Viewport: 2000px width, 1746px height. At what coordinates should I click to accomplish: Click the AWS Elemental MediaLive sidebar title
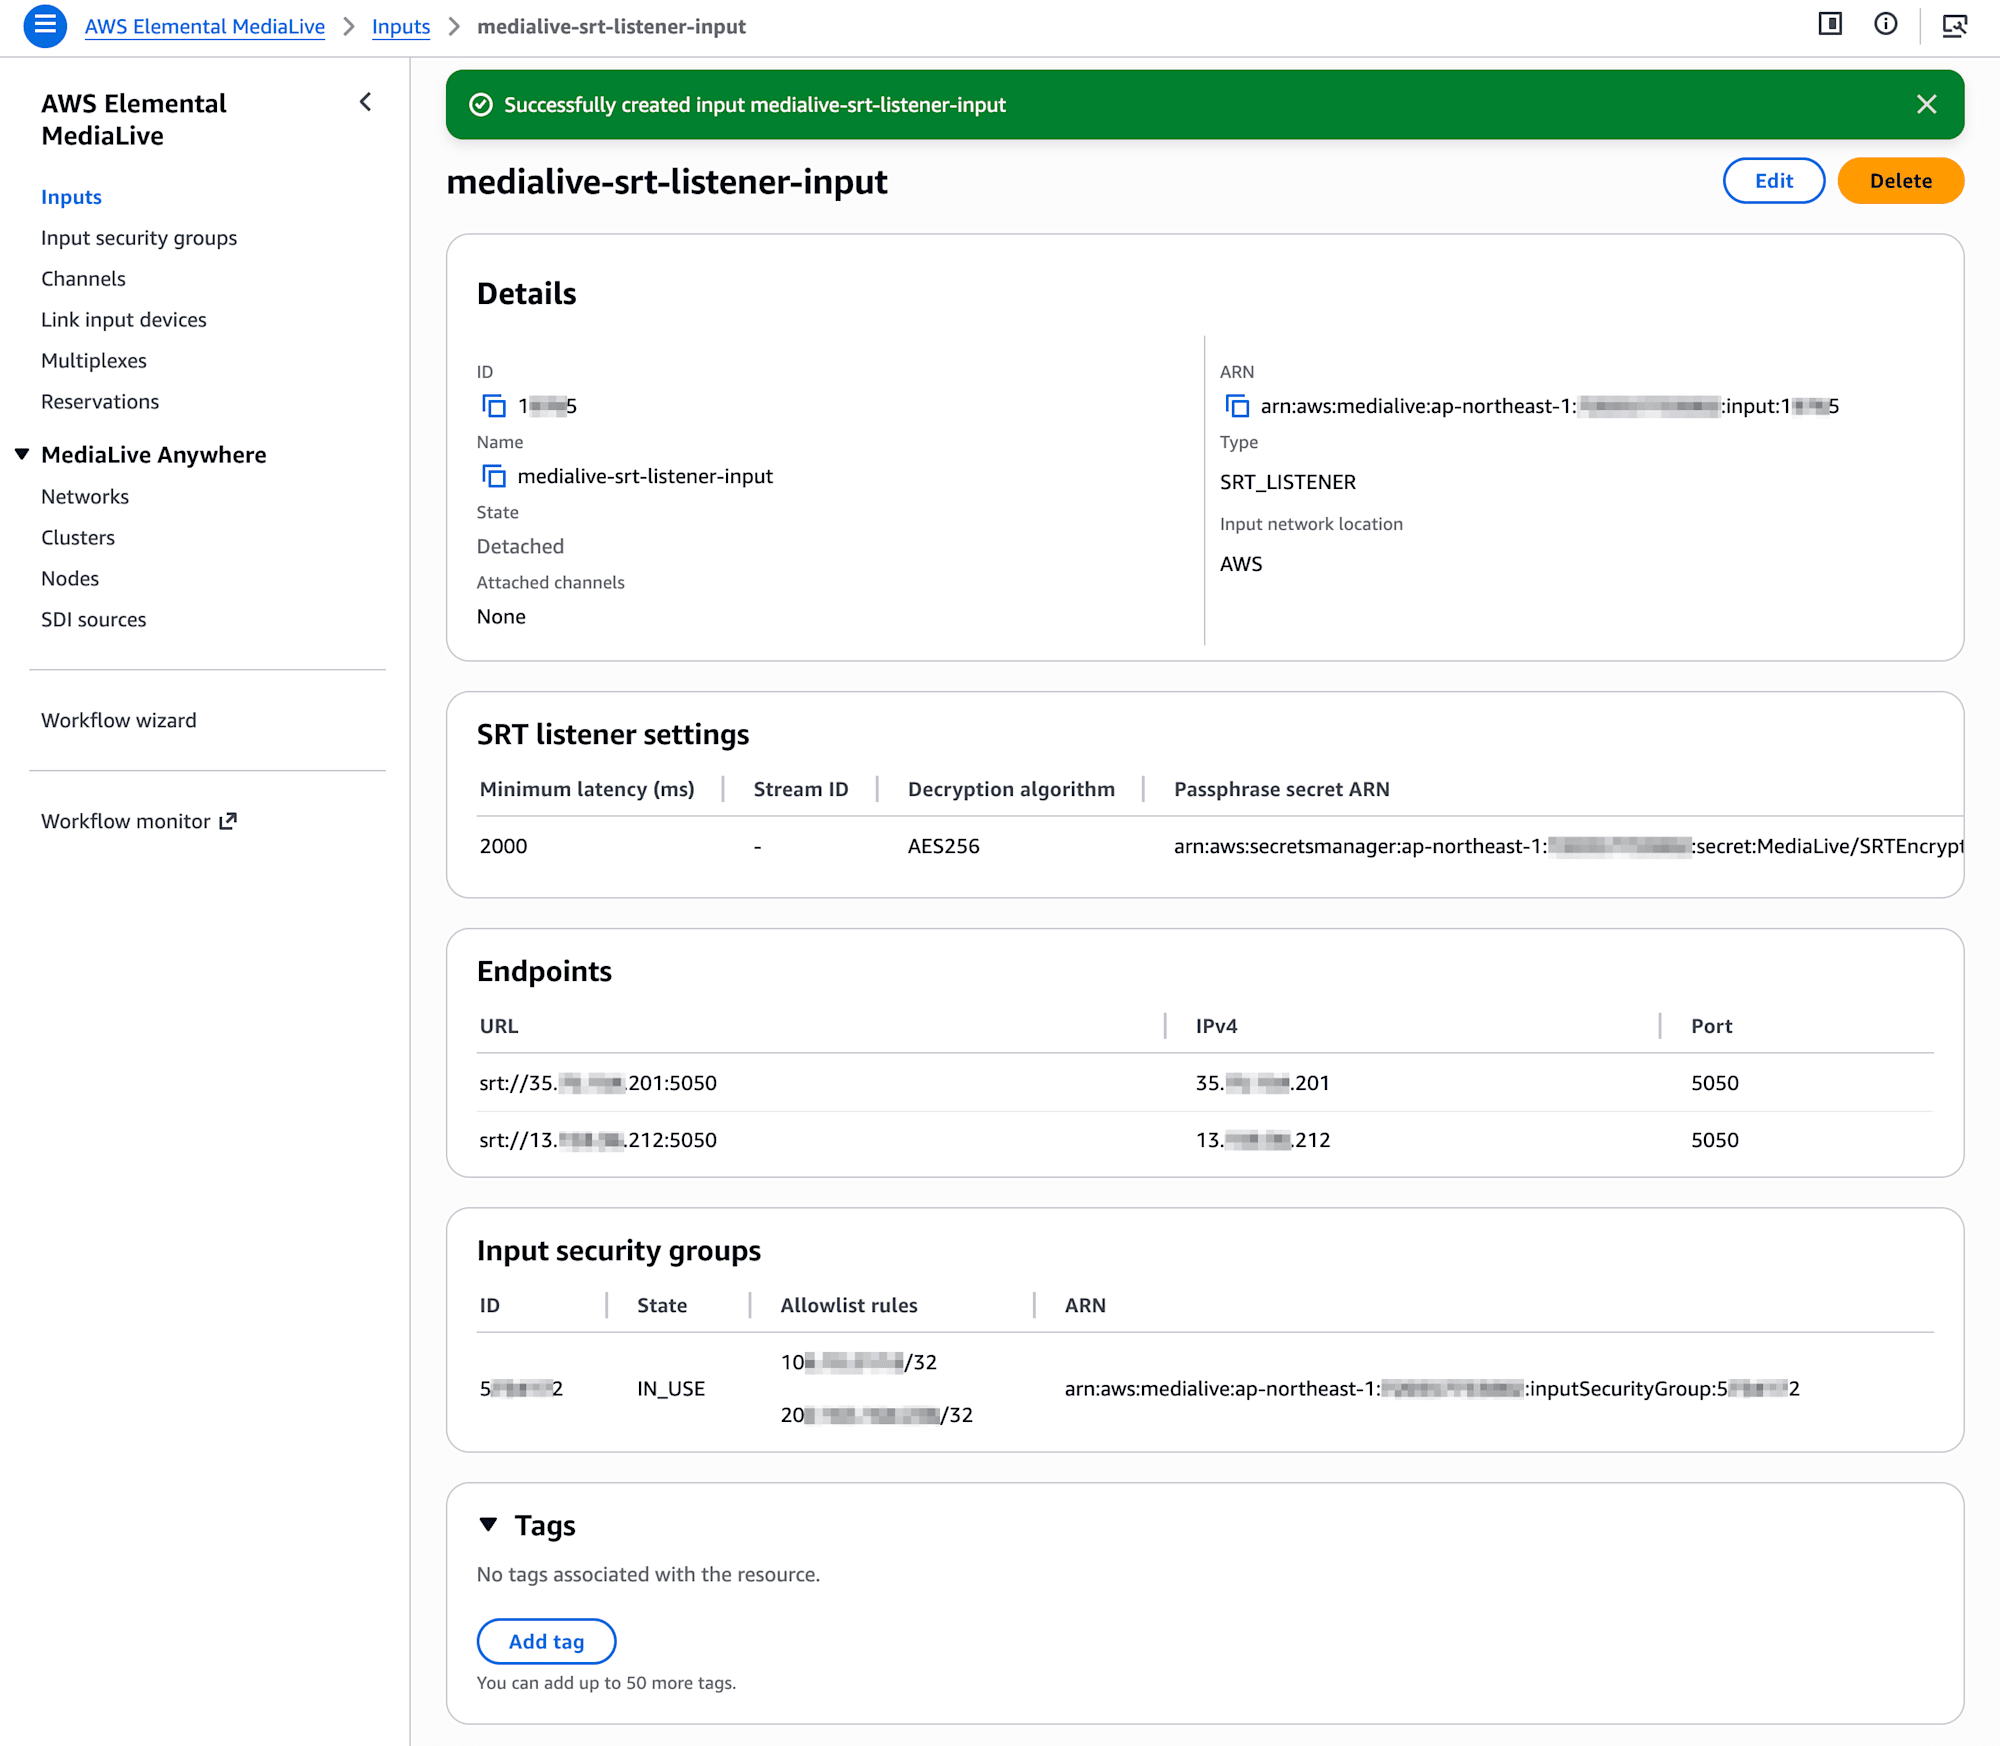(x=134, y=119)
